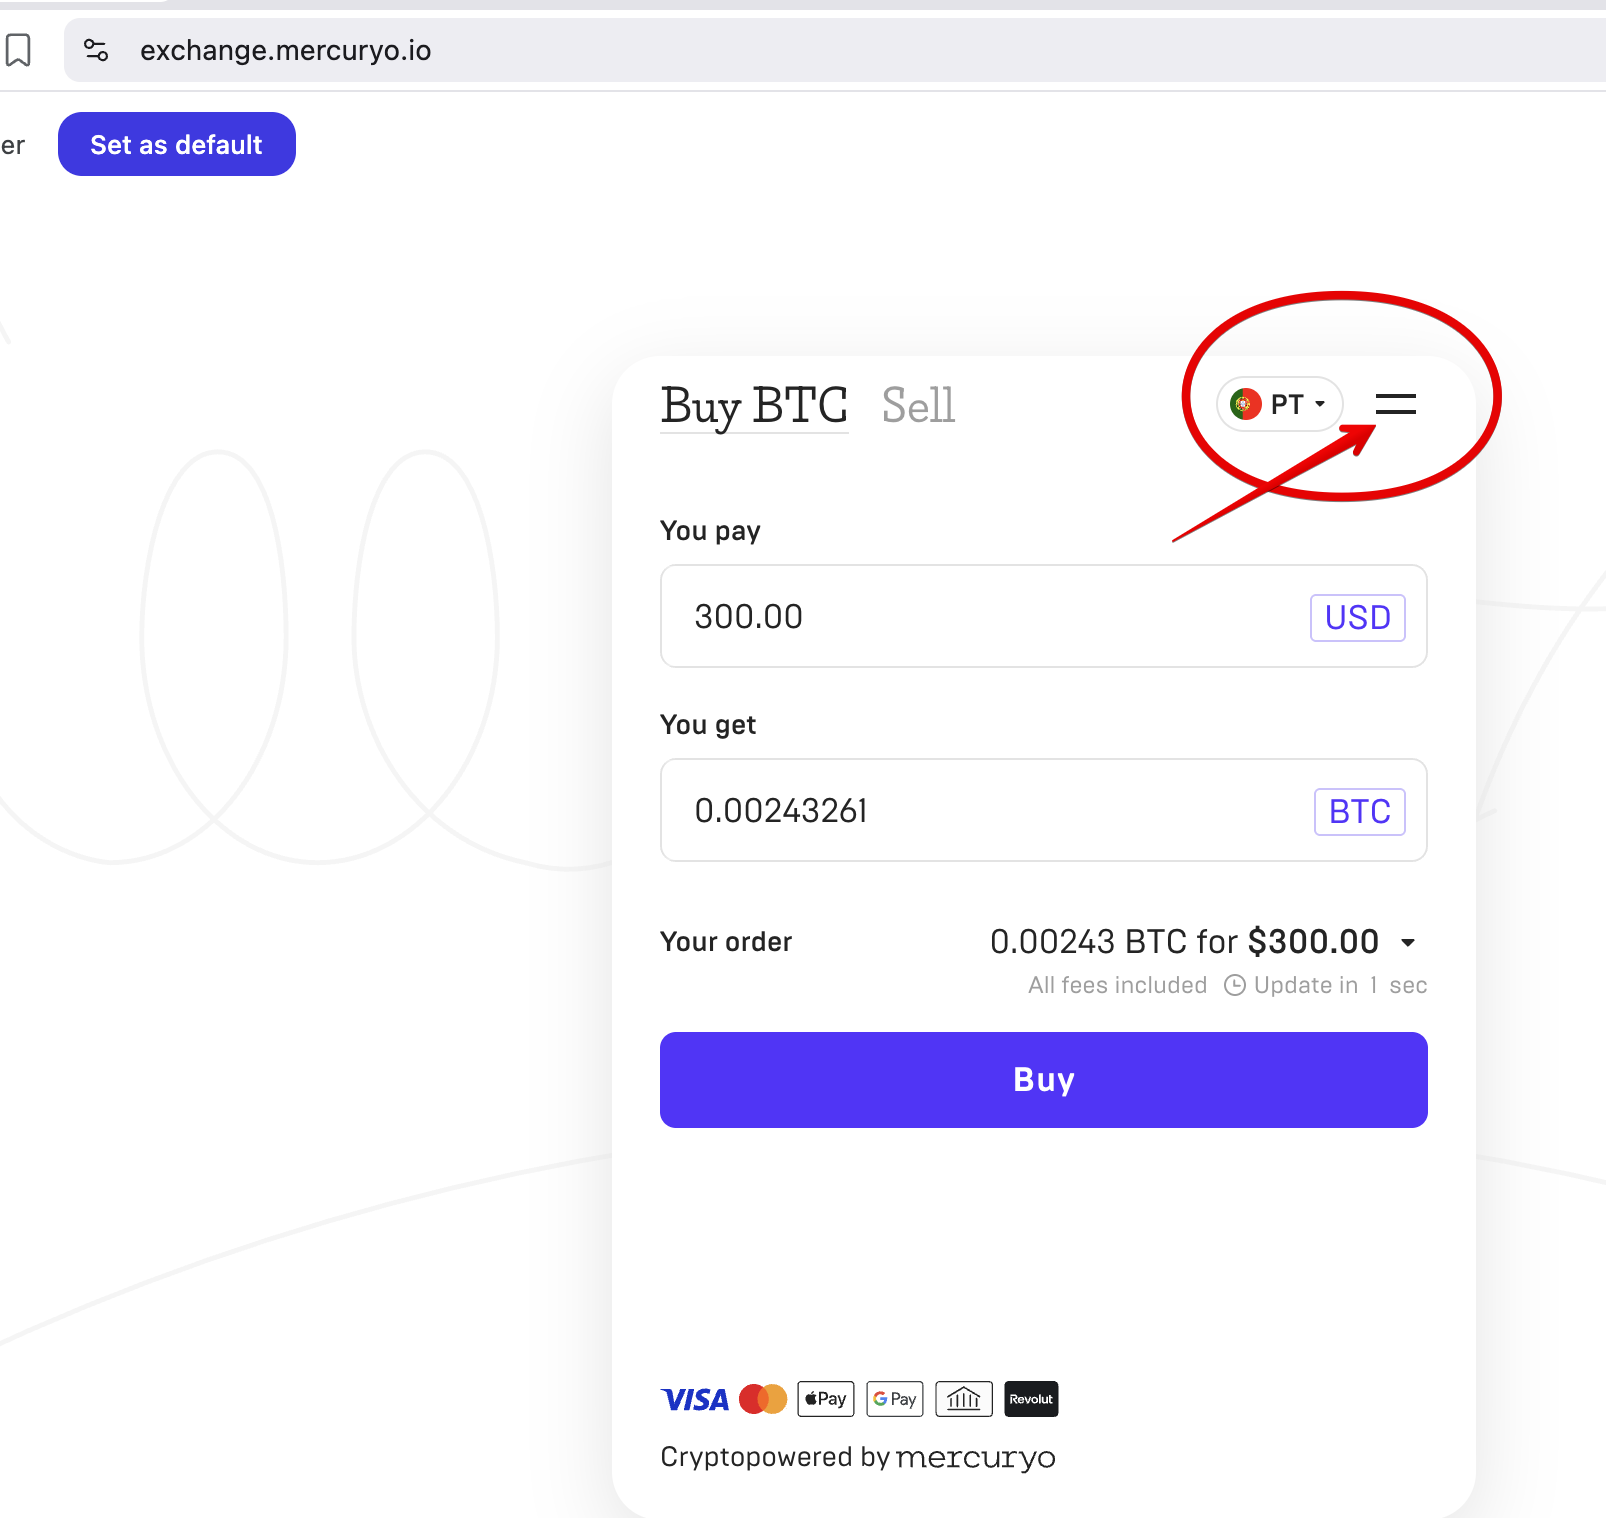
Task: Click the Set as default button
Action: tap(177, 144)
